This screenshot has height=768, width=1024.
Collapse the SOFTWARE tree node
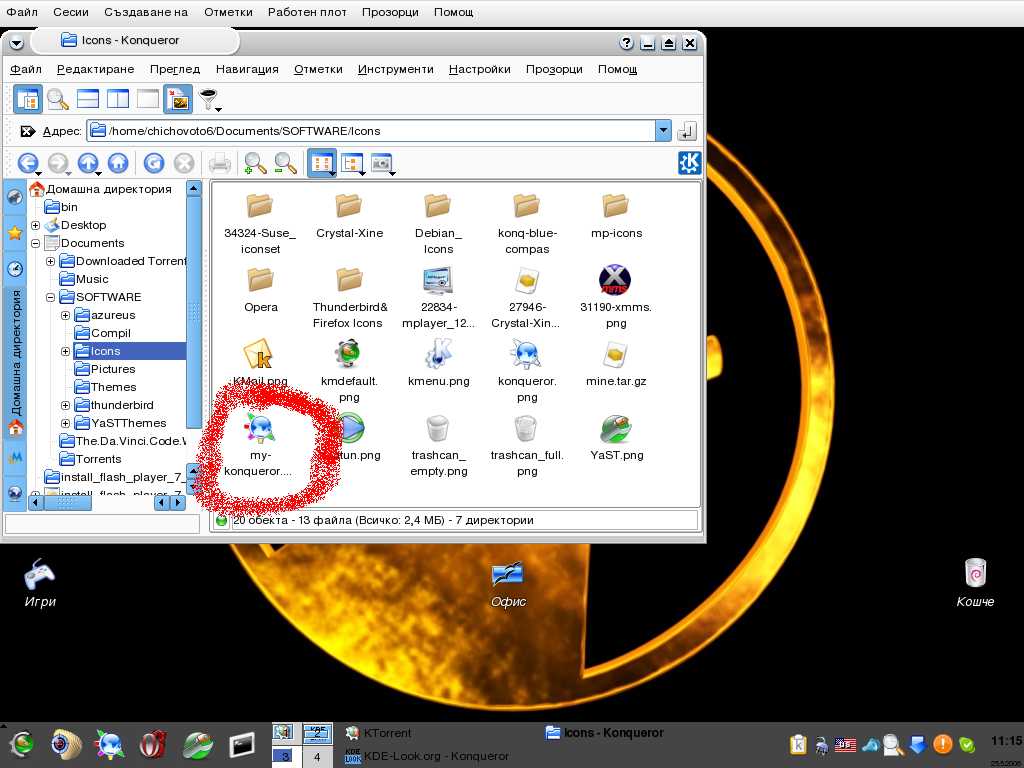point(50,297)
